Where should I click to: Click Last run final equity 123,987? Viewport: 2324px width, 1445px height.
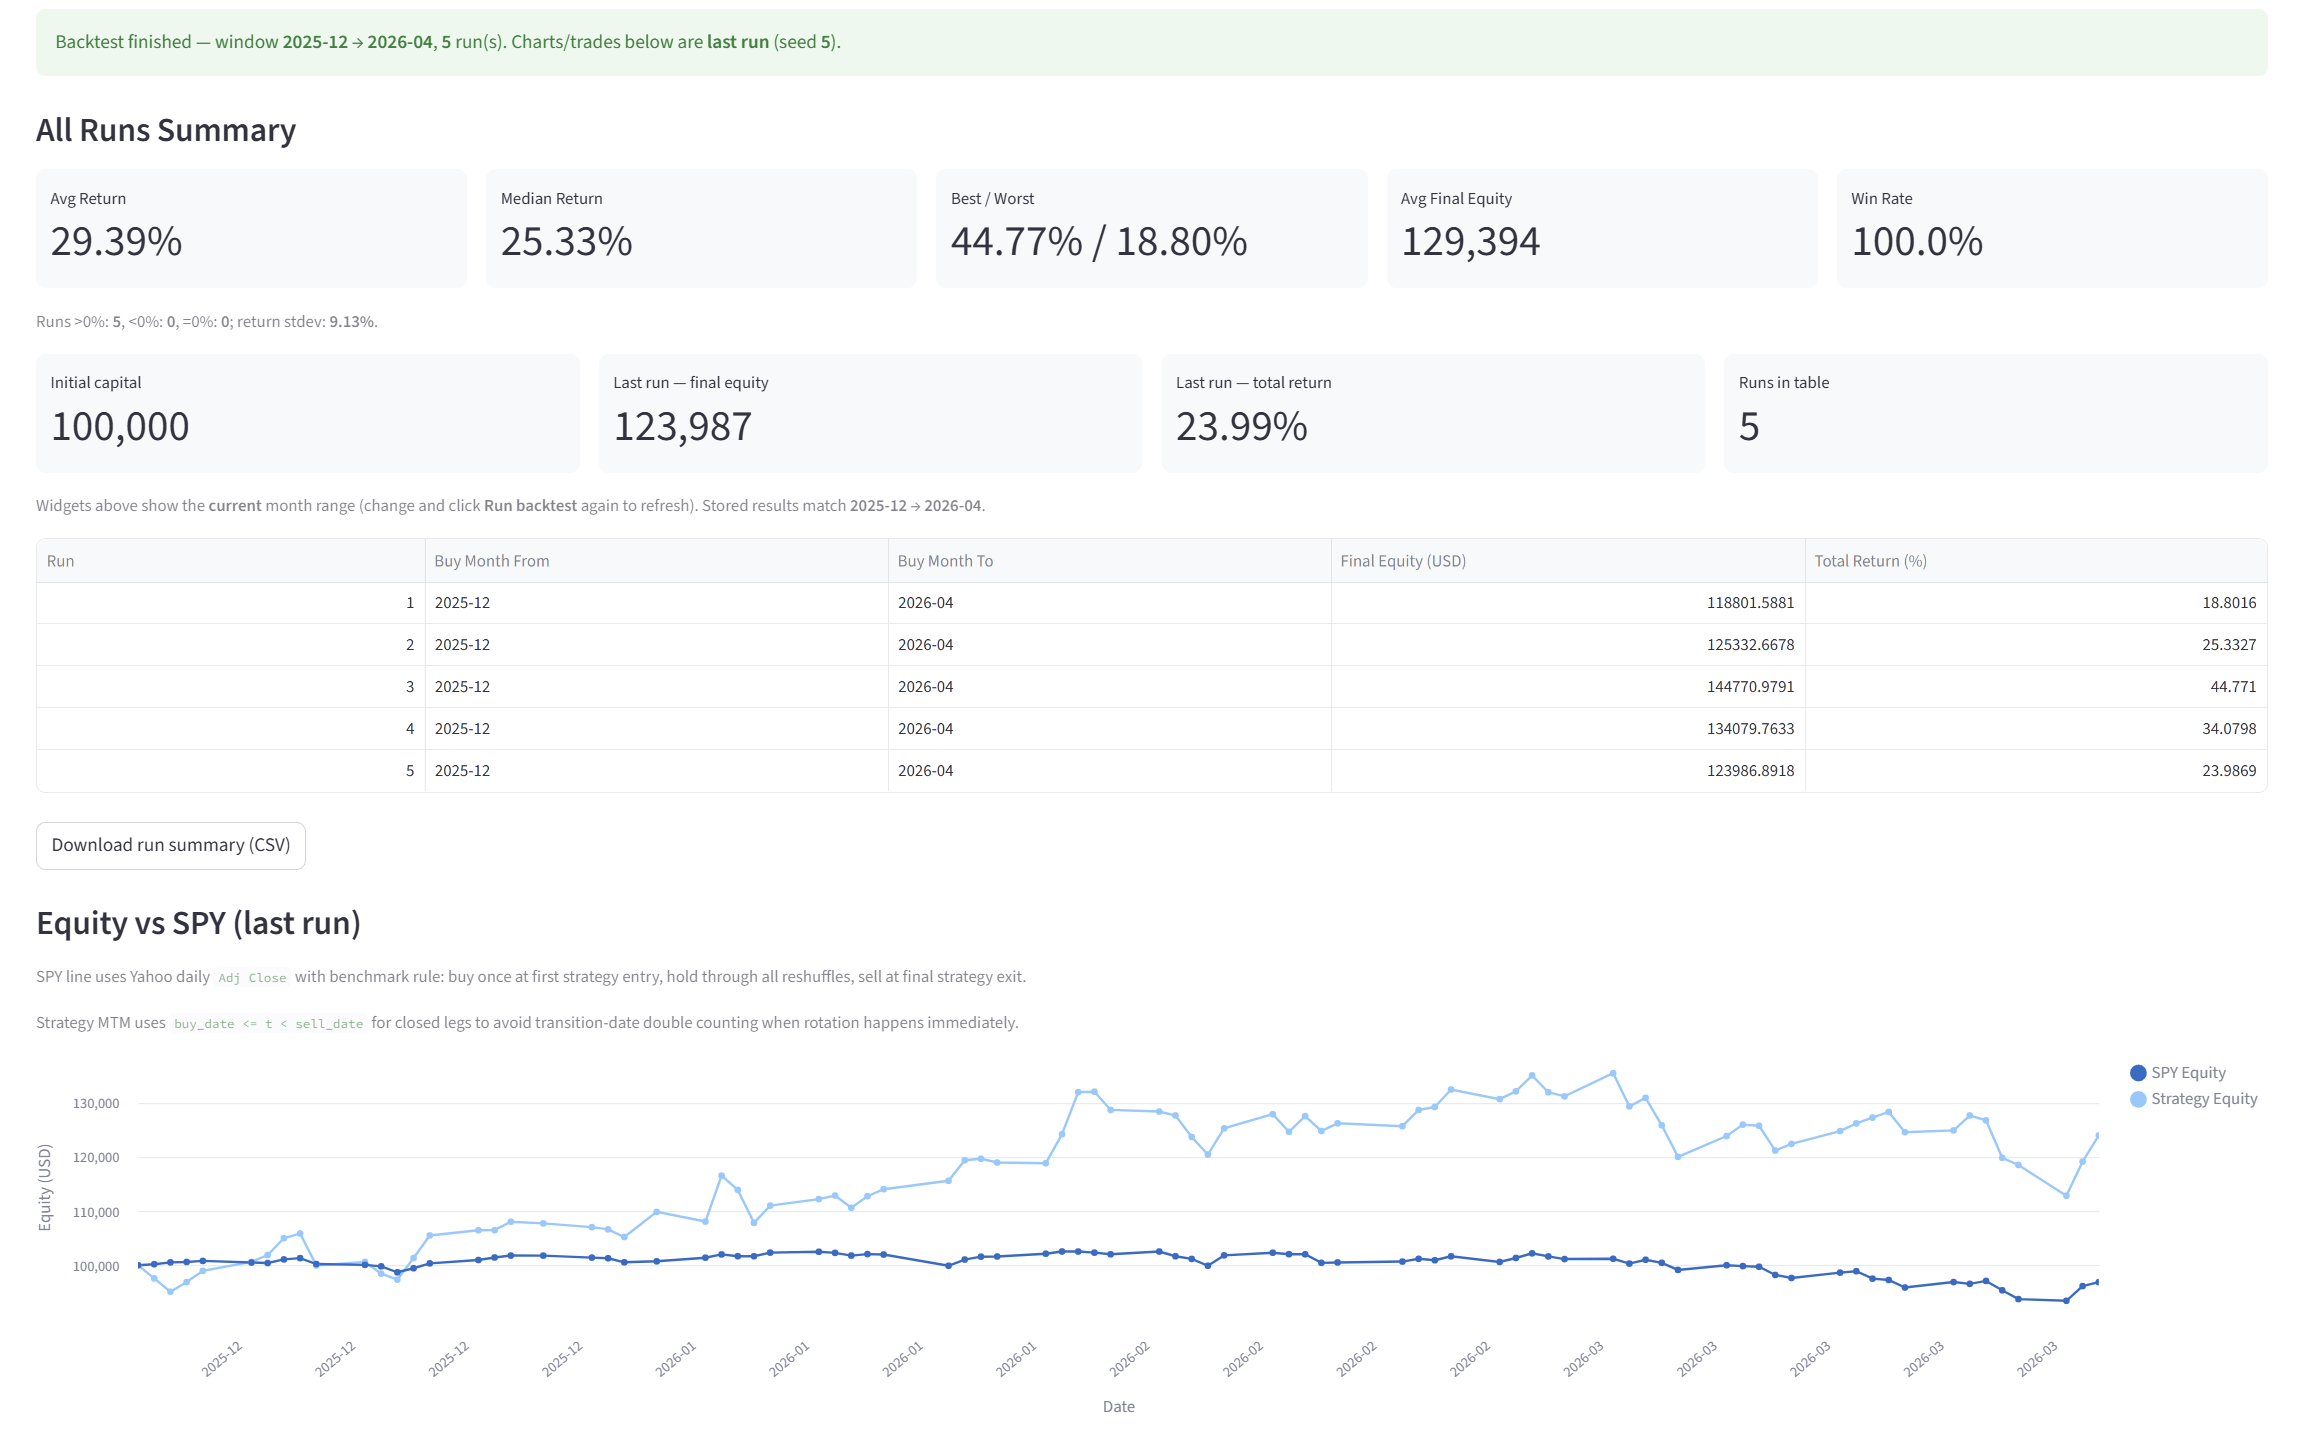[x=683, y=427]
